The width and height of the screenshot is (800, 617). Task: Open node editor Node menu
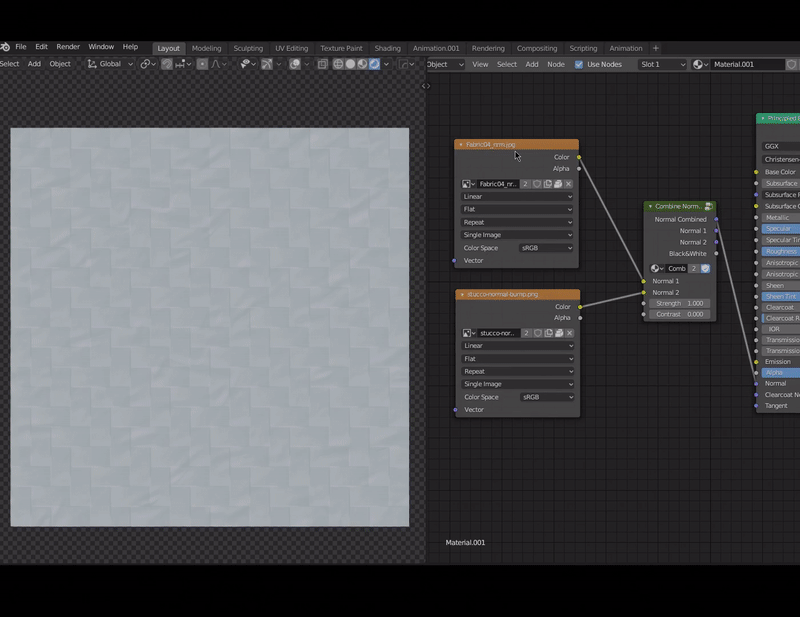click(556, 65)
